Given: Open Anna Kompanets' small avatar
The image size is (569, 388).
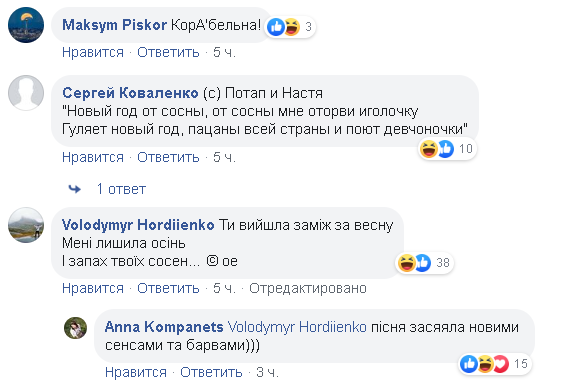Looking at the screenshot, I should [75, 328].
